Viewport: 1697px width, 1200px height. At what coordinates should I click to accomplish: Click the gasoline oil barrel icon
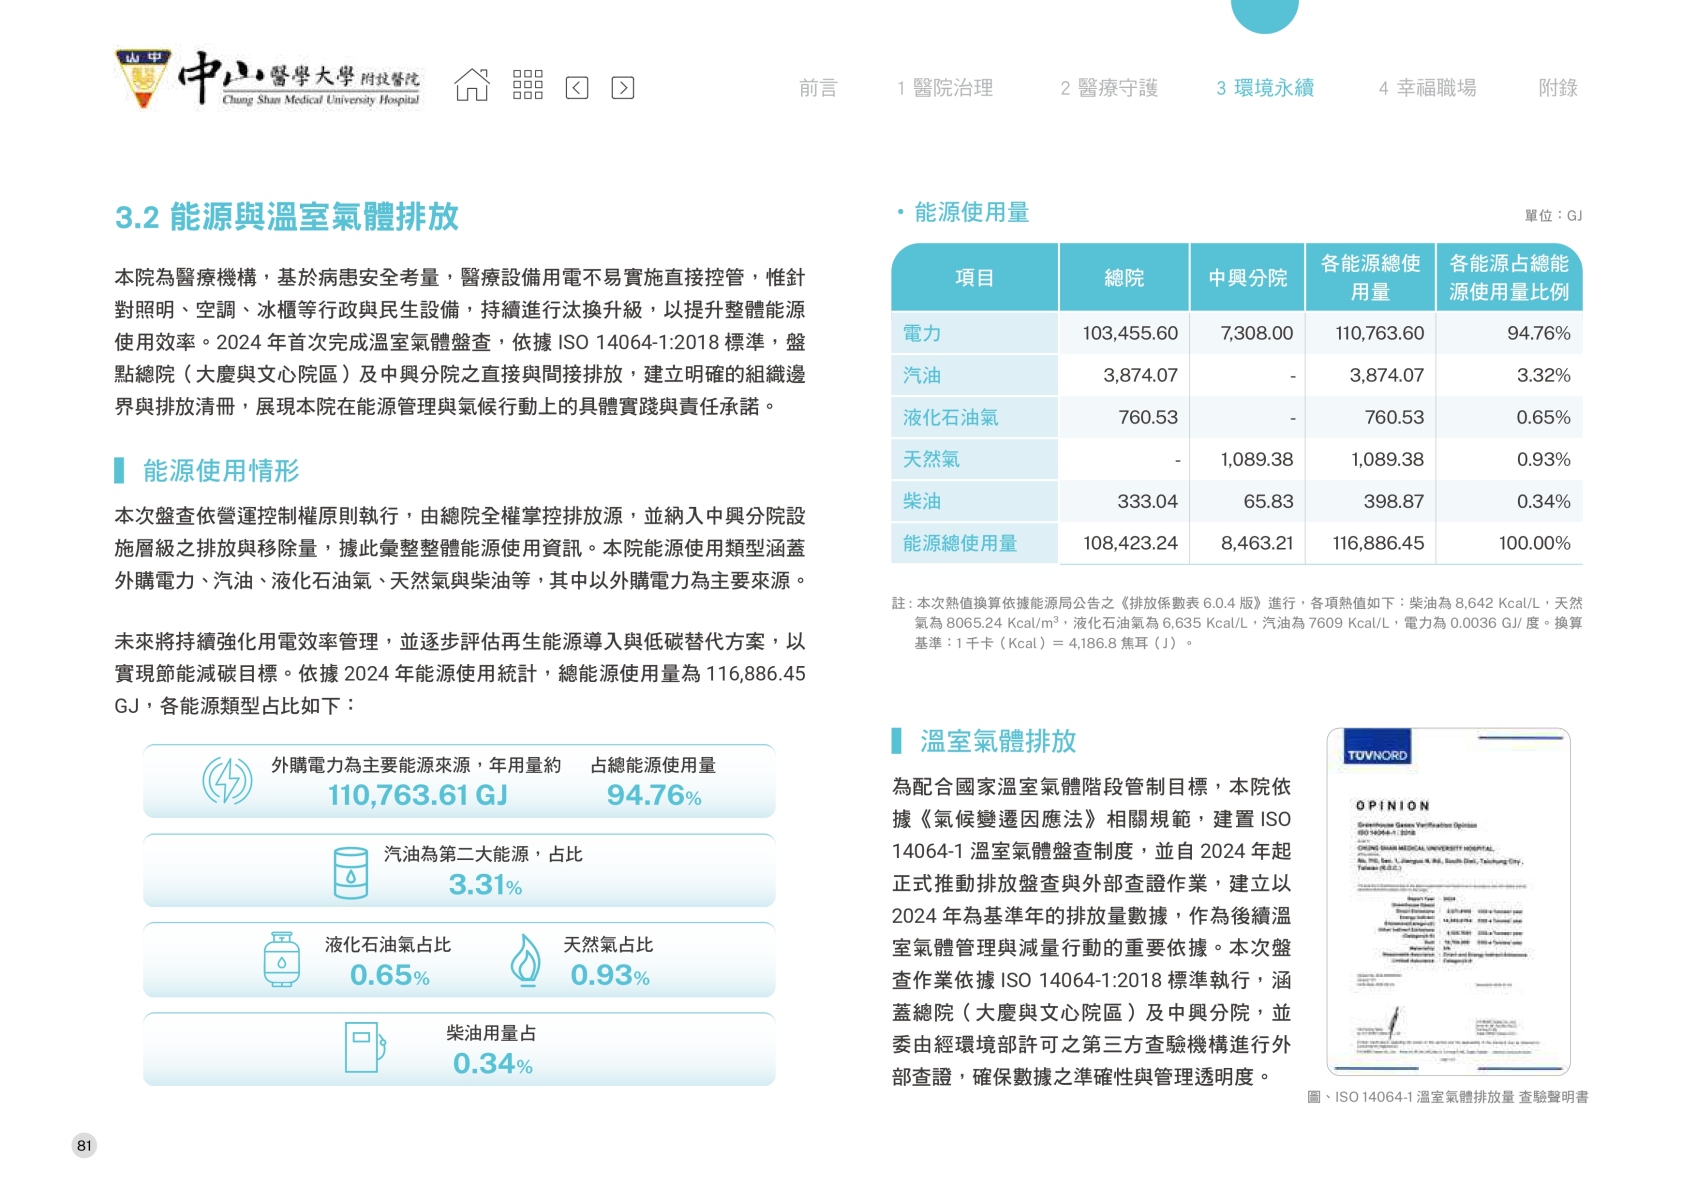[350, 872]
